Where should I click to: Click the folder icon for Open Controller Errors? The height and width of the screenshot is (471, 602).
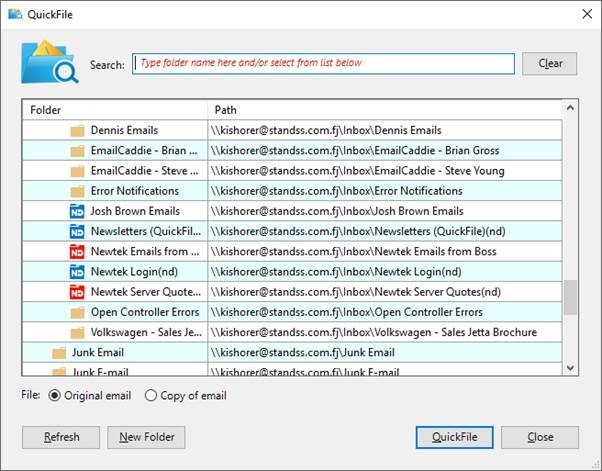pyautogui.click(x=77, y=313)
